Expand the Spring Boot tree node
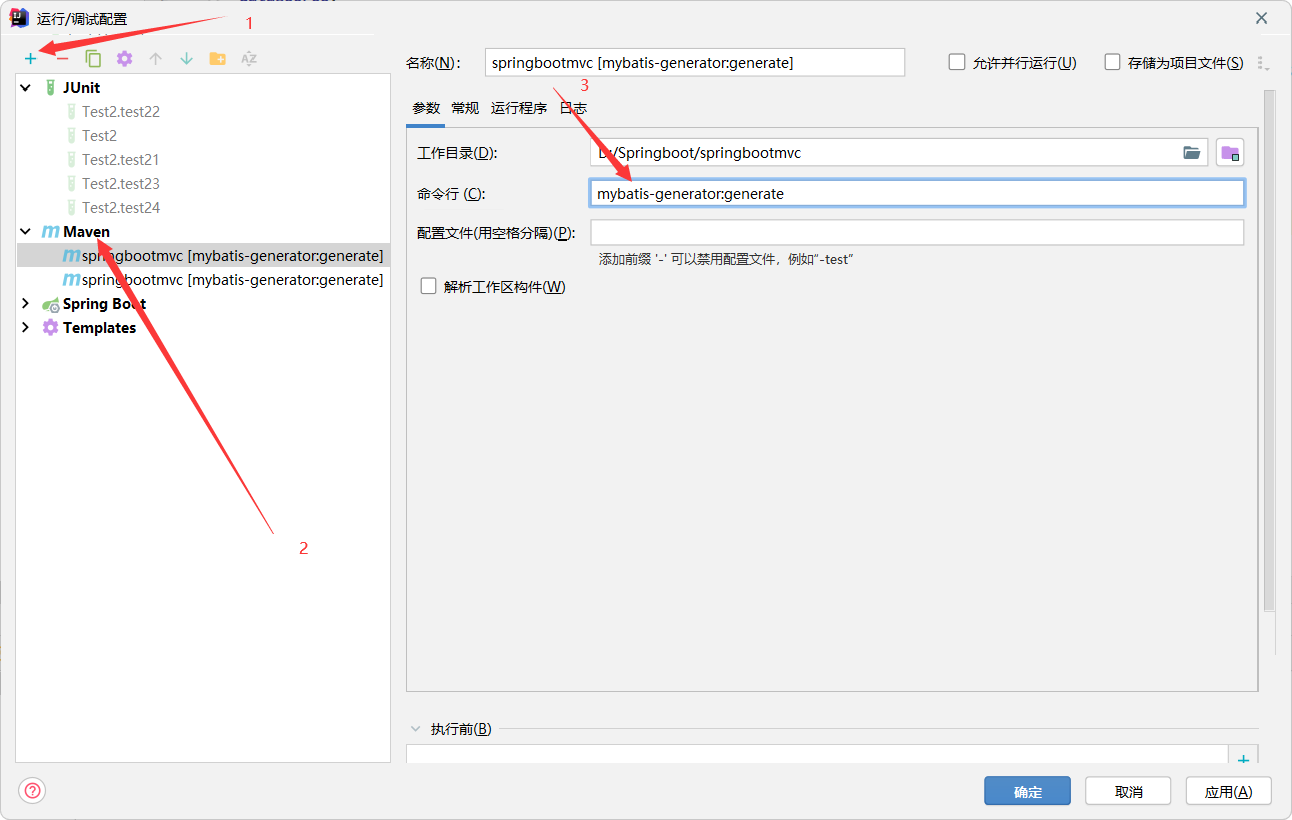The image size is (1292, 820). [x=26, y=304]
